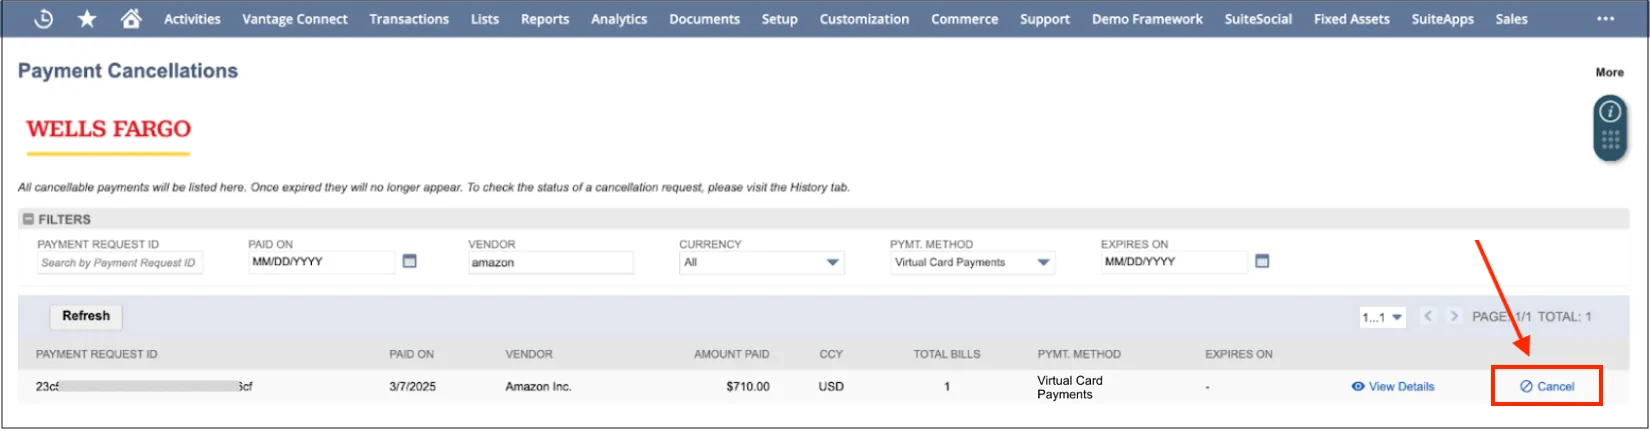
Task: Click the CCY column header
Action: [x=831, y=354]
